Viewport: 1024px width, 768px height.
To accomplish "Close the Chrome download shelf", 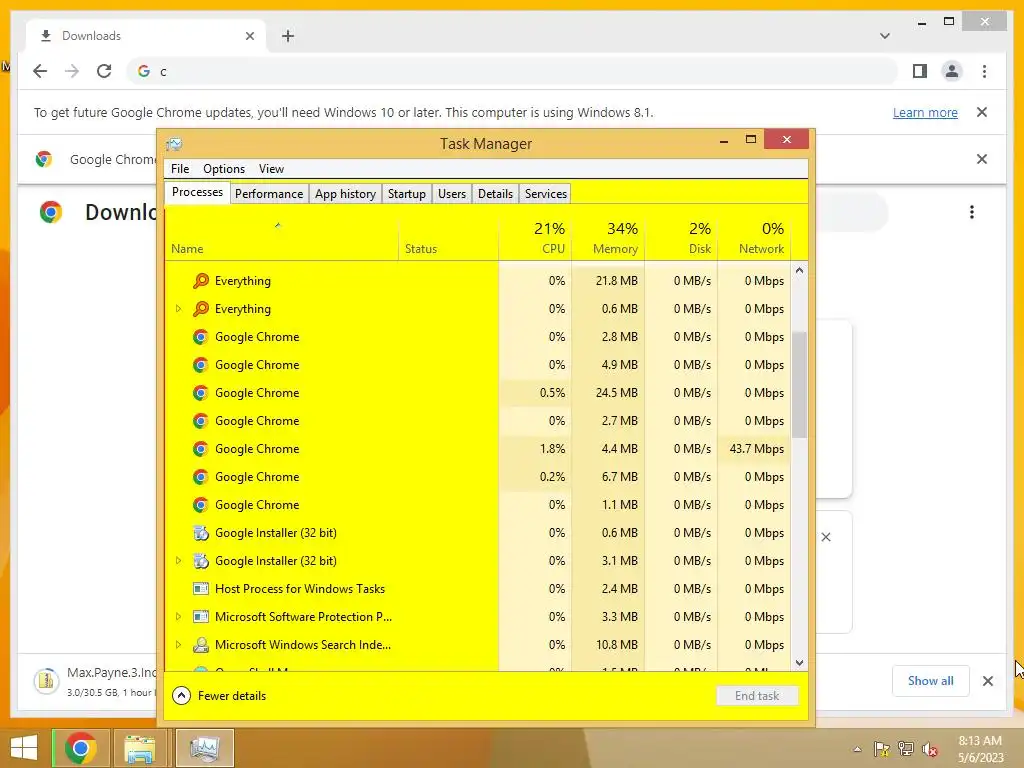I will [988, 681].
